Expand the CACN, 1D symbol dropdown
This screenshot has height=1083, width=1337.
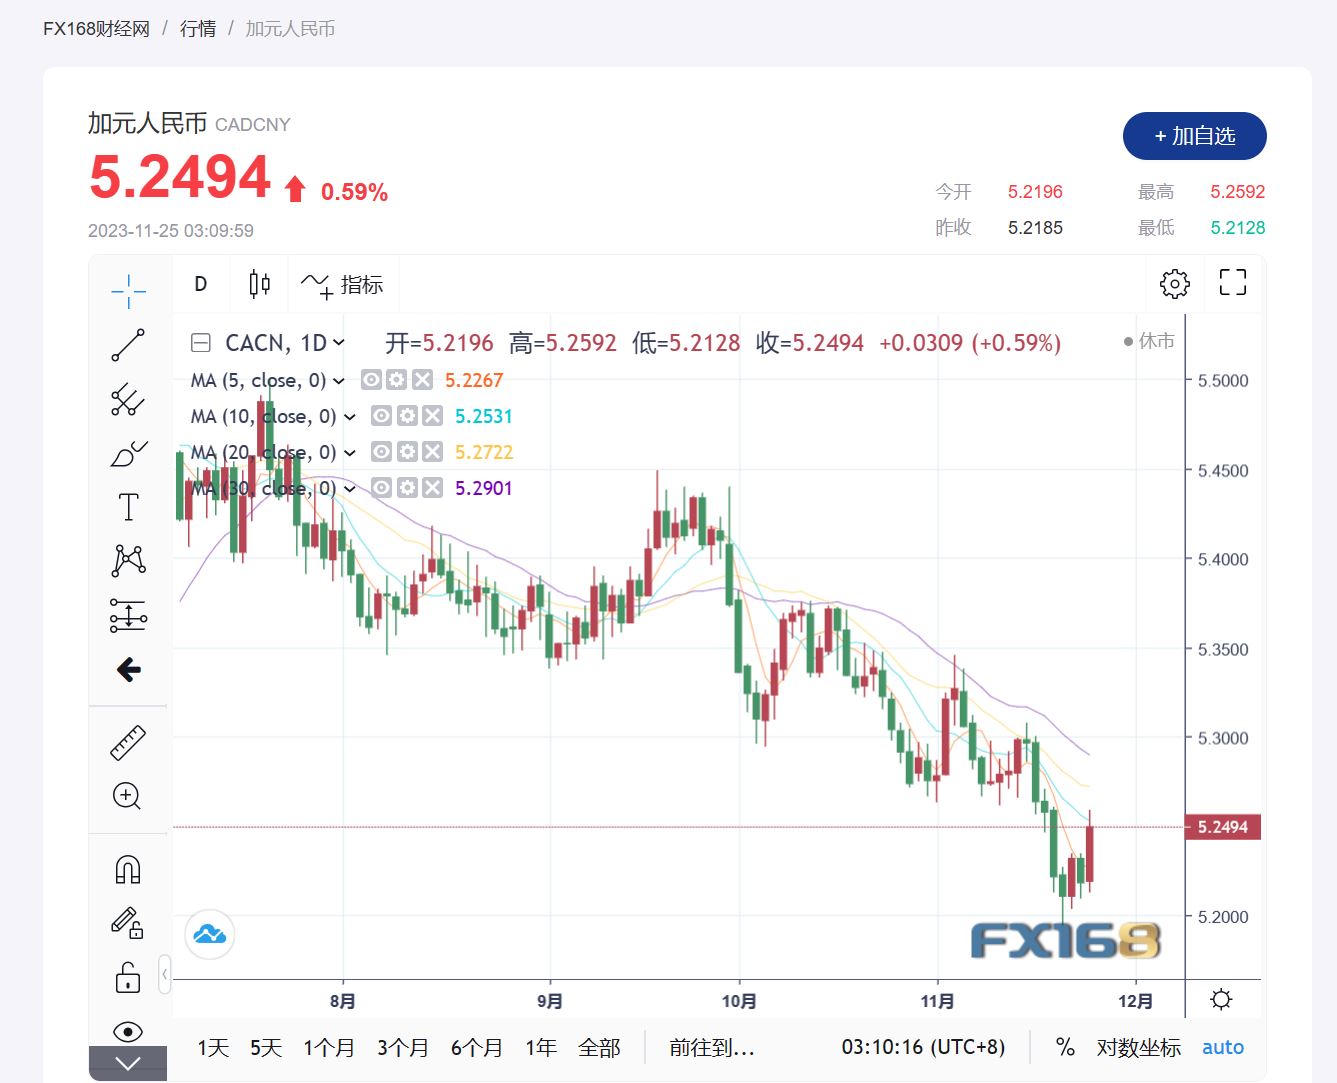[339, 343]
